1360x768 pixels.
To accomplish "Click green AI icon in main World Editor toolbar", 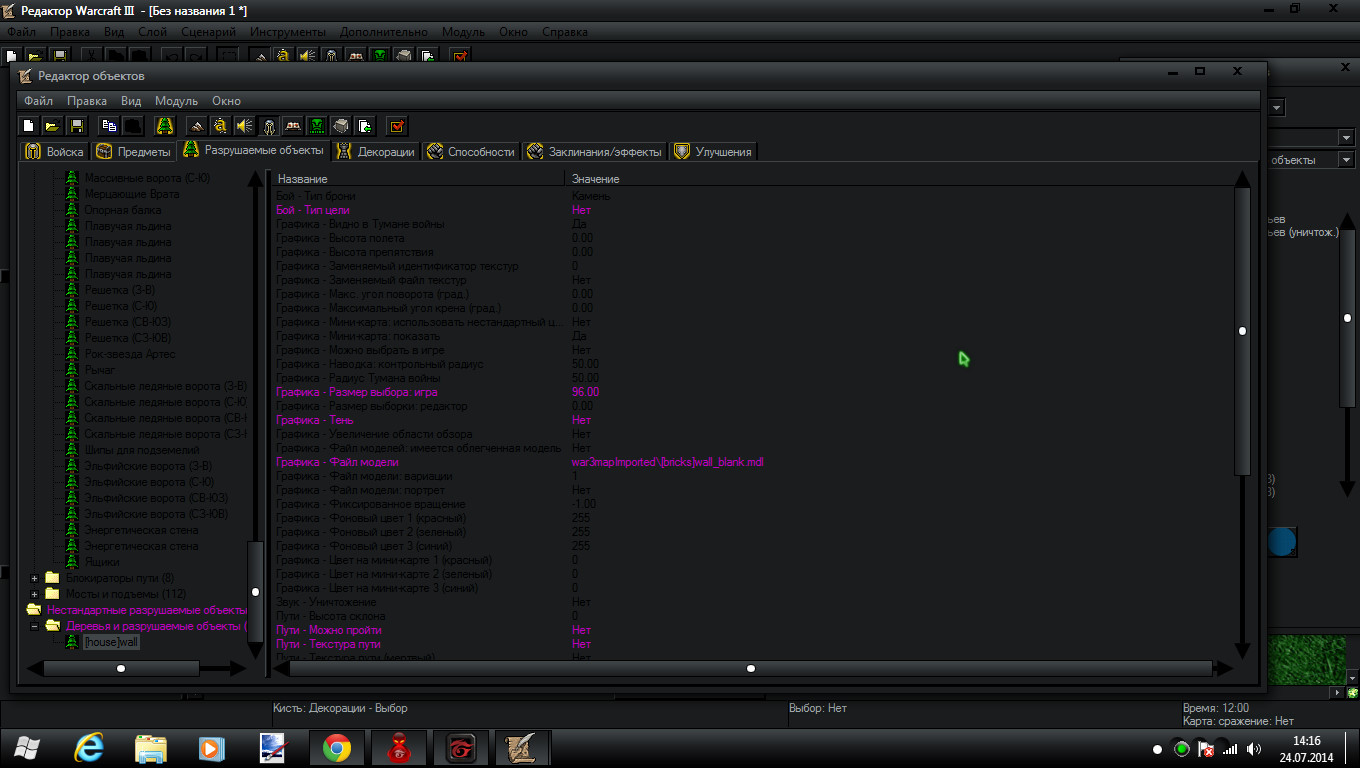I will tap(380, 56).
